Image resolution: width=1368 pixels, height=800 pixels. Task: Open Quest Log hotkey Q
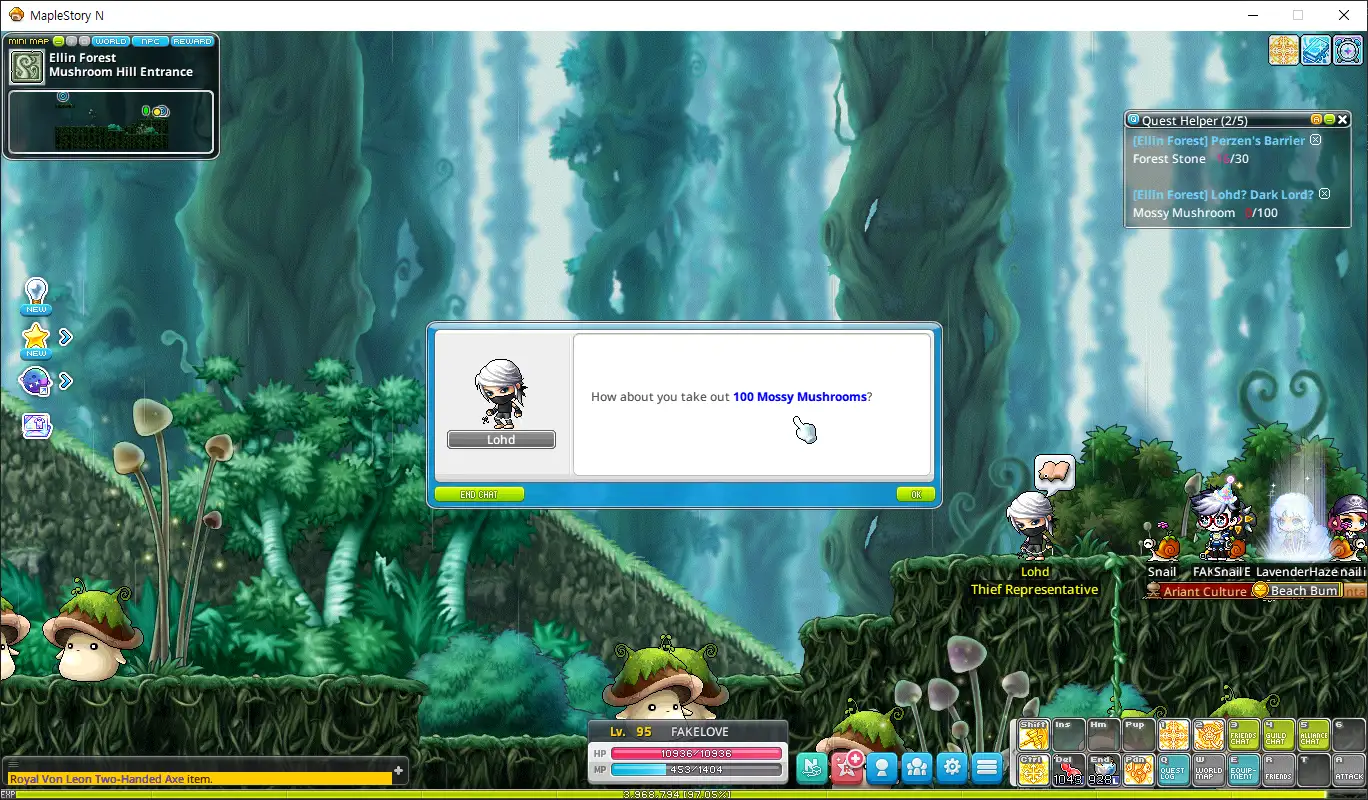click(x=1174, y=770)
